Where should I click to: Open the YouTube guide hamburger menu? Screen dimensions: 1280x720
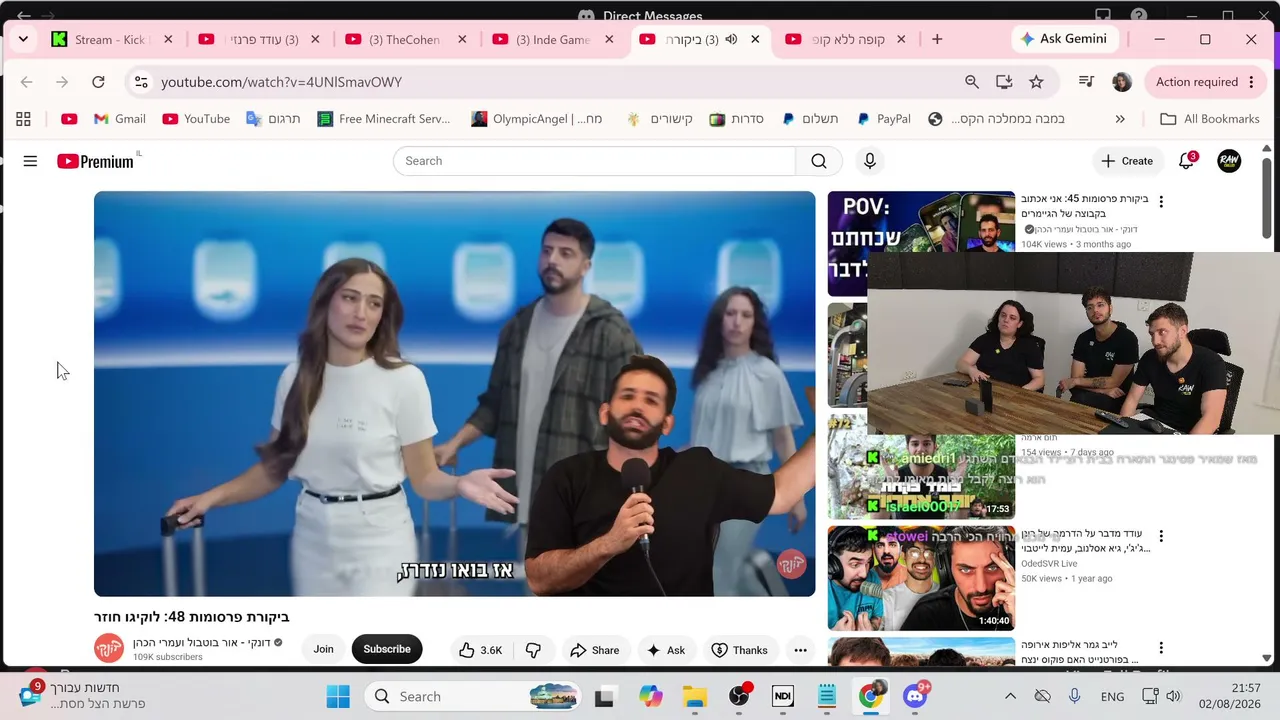click(30, 161)
